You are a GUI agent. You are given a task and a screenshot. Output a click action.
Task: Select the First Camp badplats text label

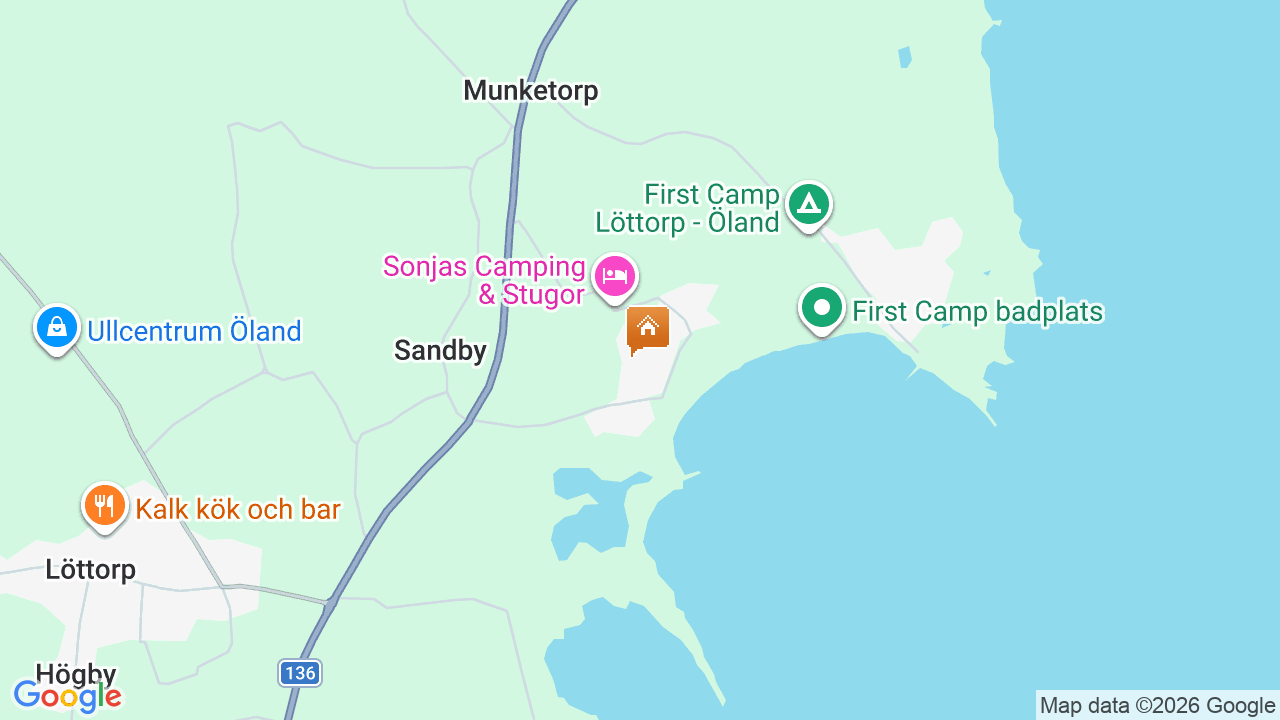(977, 312)
